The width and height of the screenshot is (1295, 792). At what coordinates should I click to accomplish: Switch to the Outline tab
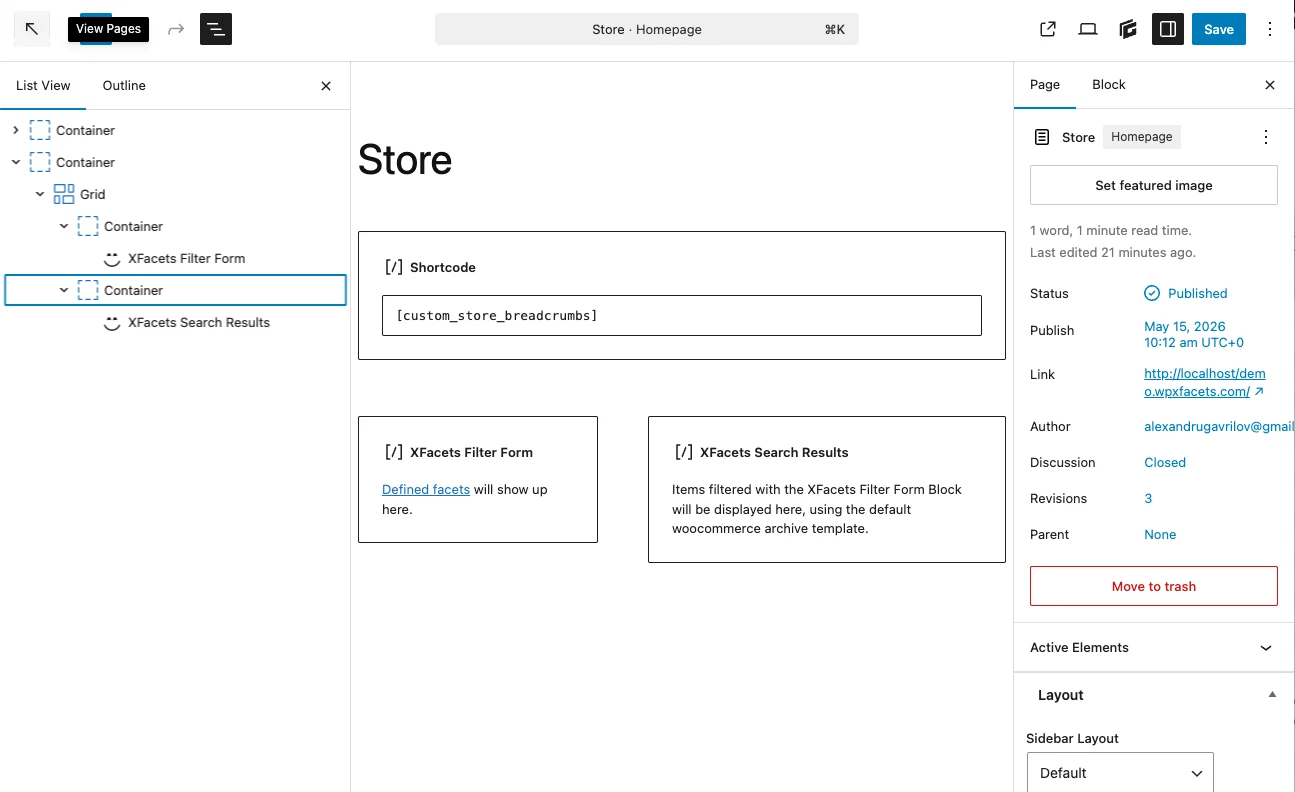[124, 85]
